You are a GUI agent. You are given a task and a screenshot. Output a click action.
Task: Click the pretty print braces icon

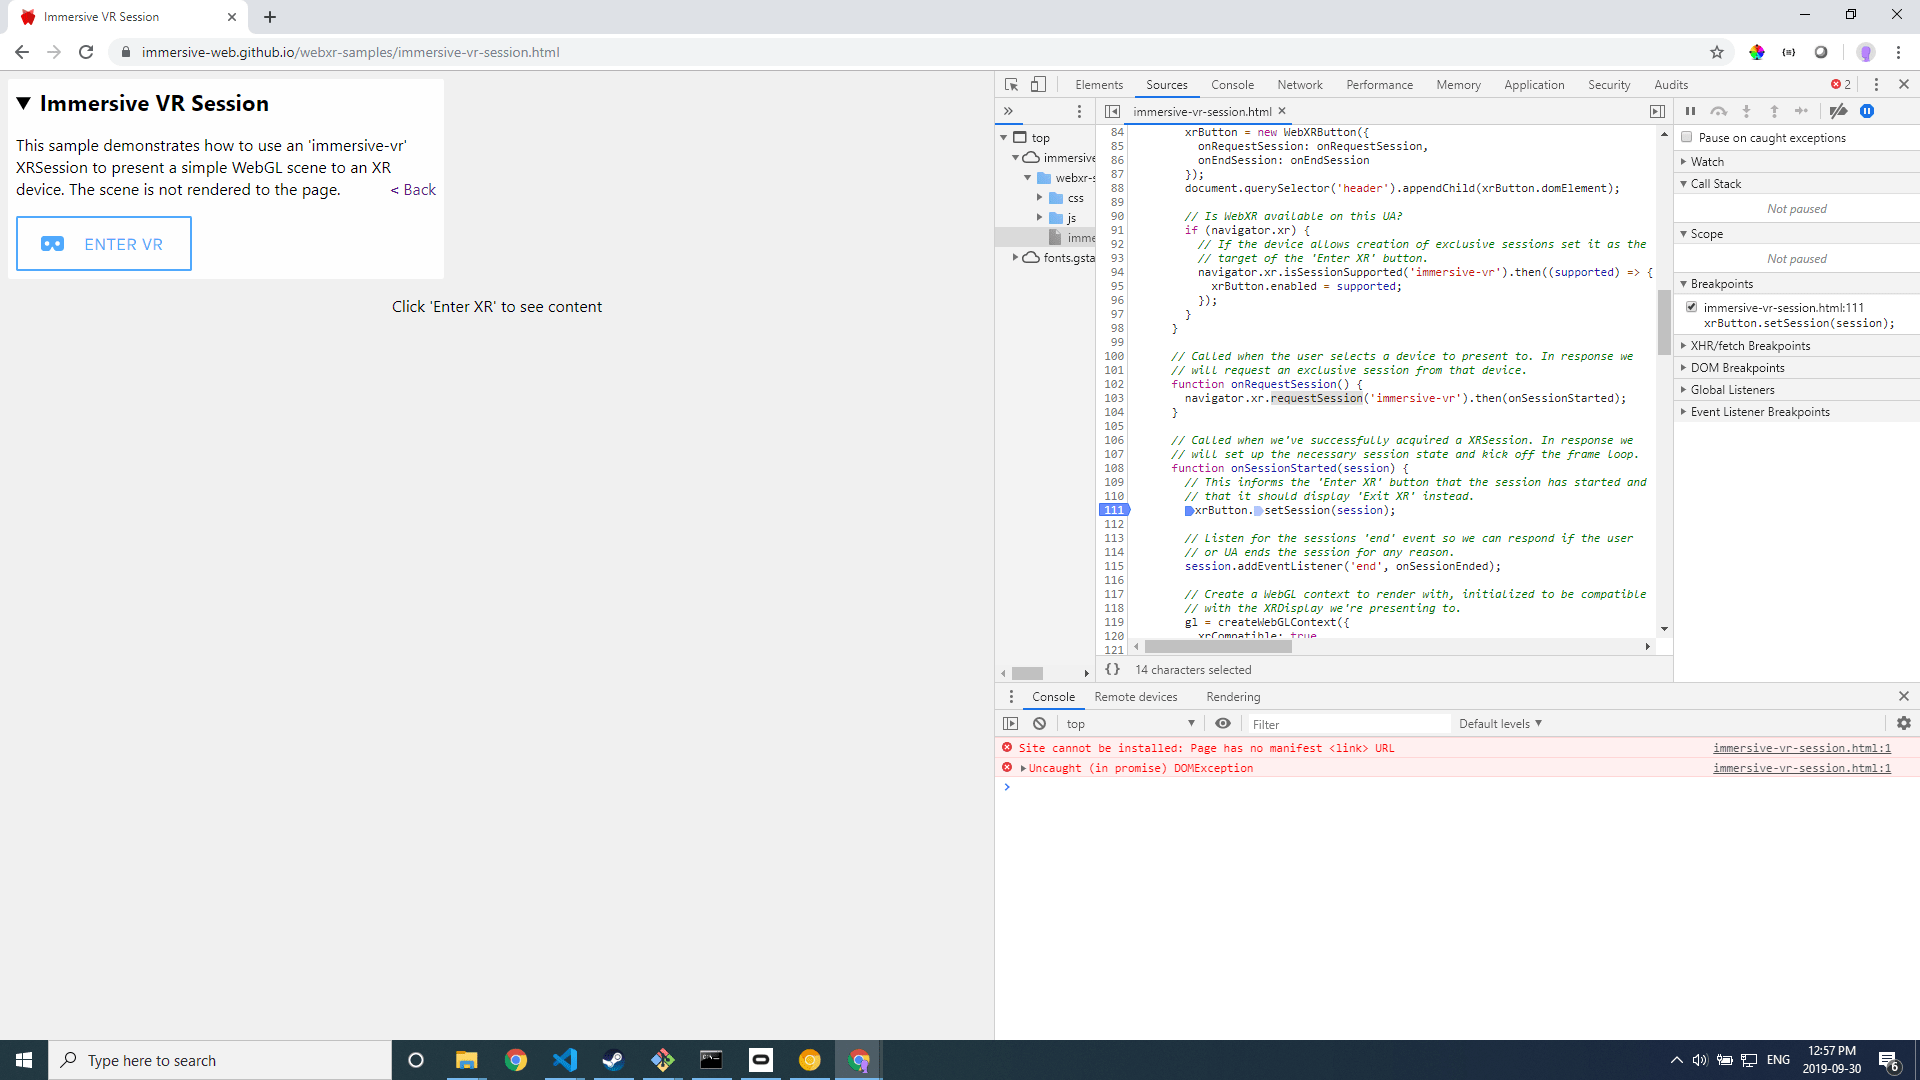coord(1112,670)
